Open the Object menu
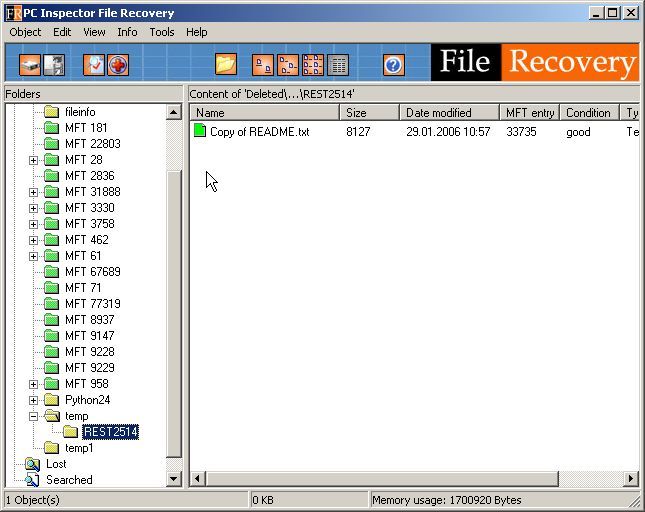This screenshot has width=645, height=512. [25, 32]
